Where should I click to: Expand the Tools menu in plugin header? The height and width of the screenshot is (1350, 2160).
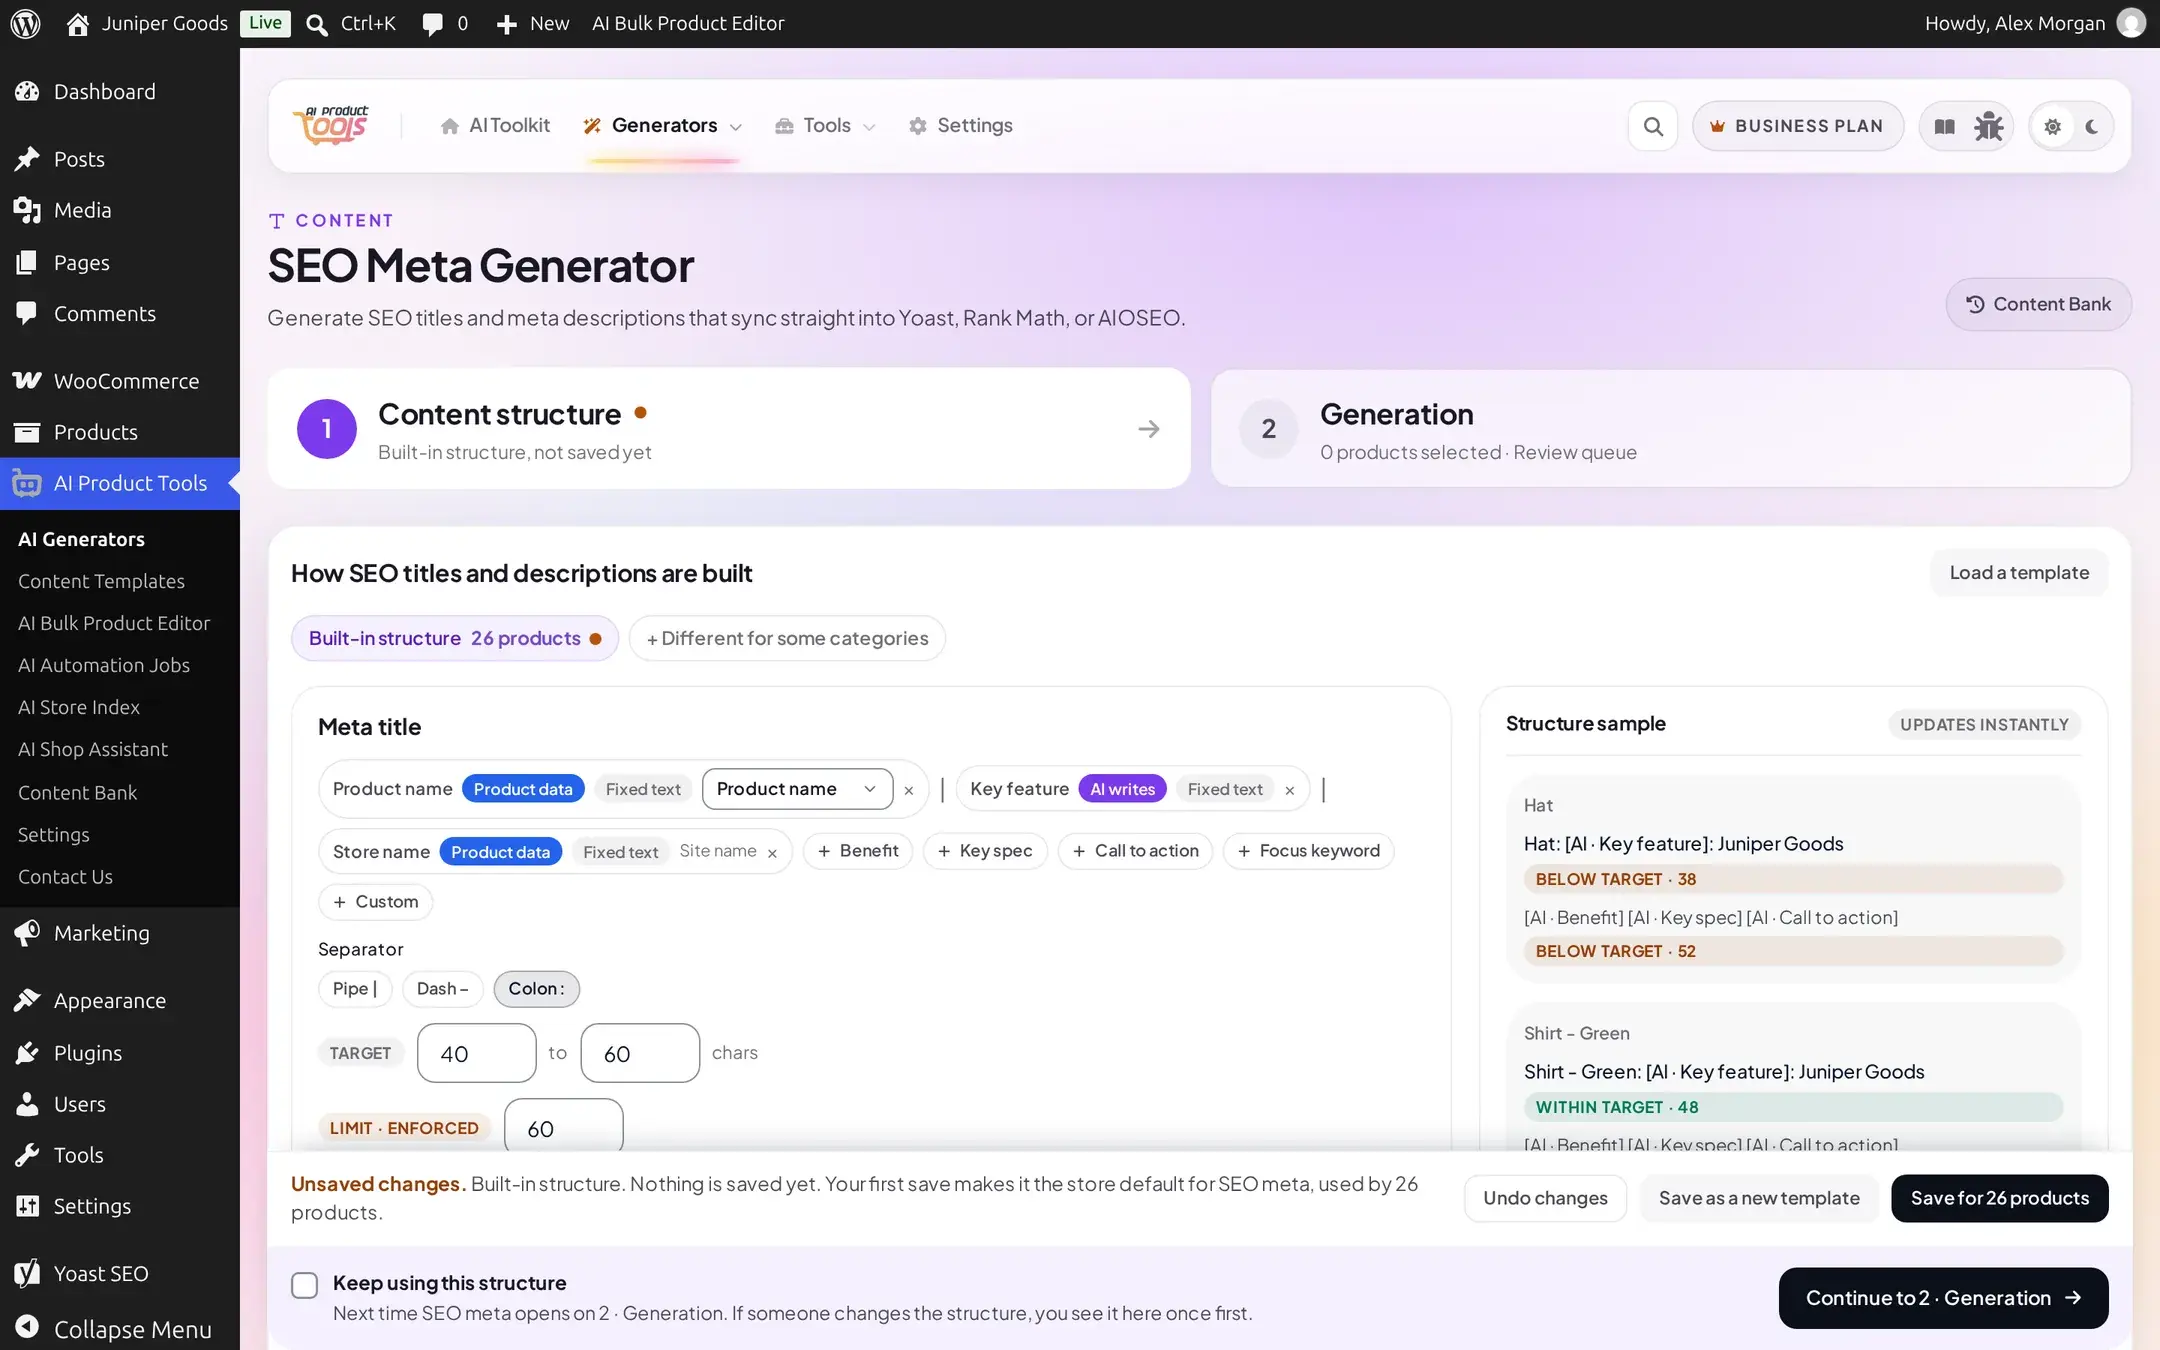click(825, 126)
